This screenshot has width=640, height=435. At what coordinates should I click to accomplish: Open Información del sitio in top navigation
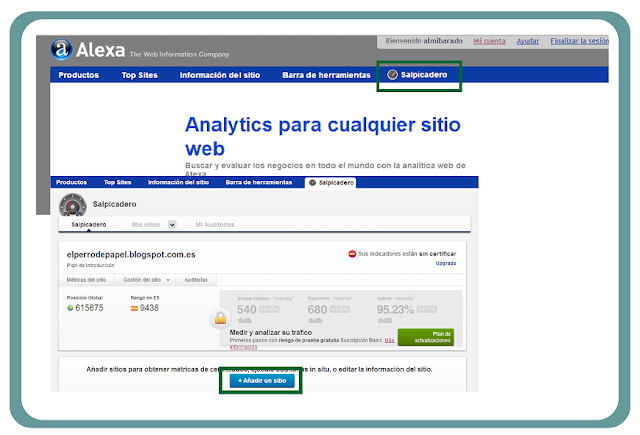(220, 75)
